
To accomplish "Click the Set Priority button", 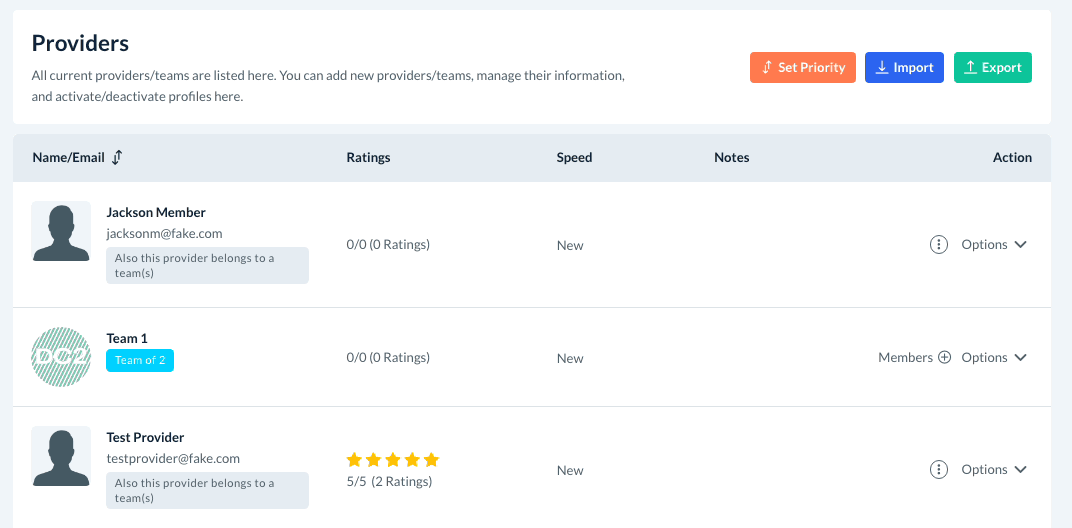I will pyautogui.click(x=802, y=68).
